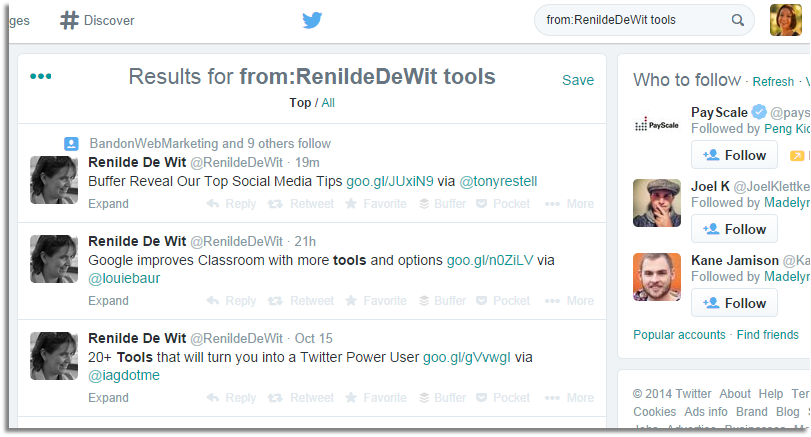Click PayScale's verified badge
The image size is (811, 437).
click(x=759, y=112)
